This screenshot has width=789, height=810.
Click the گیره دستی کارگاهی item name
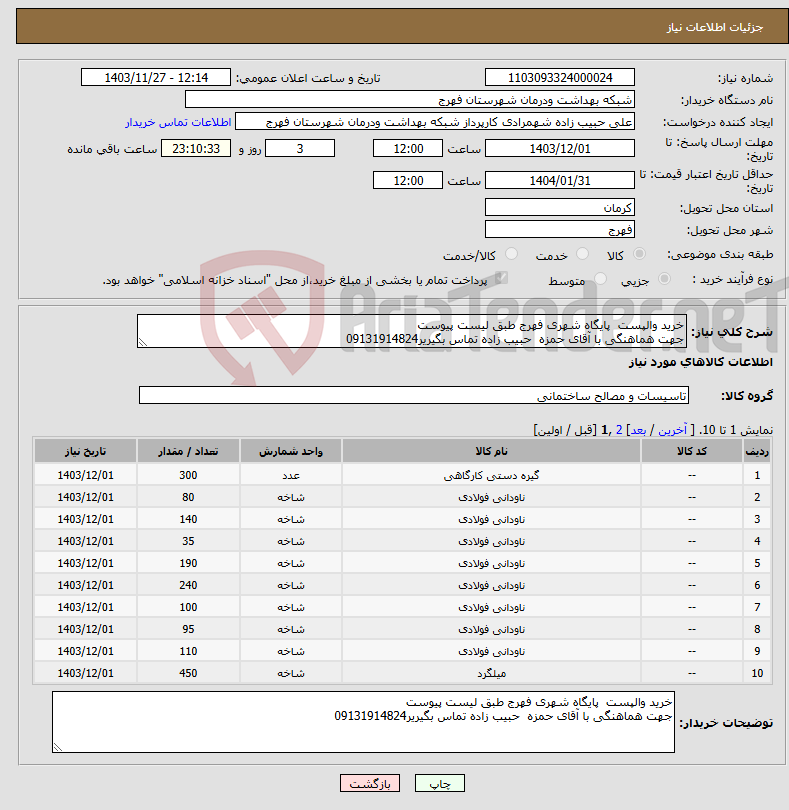coord(491,475)
